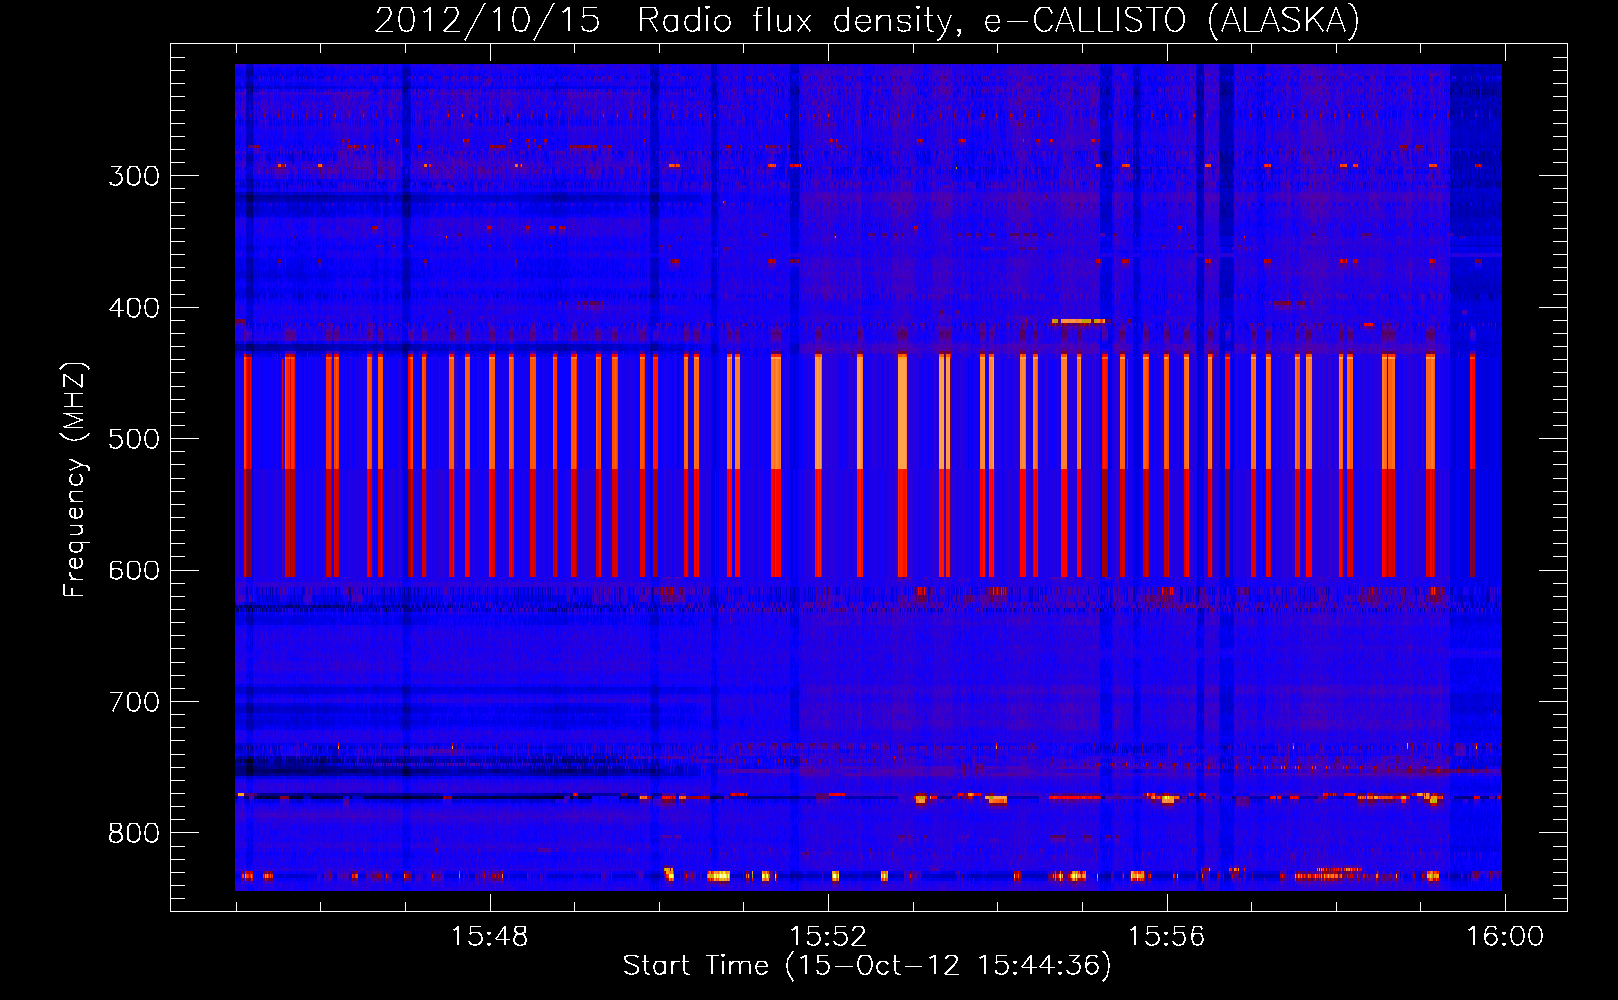
Task: Click the Start Time axis label
Action: tap(867, 965)
